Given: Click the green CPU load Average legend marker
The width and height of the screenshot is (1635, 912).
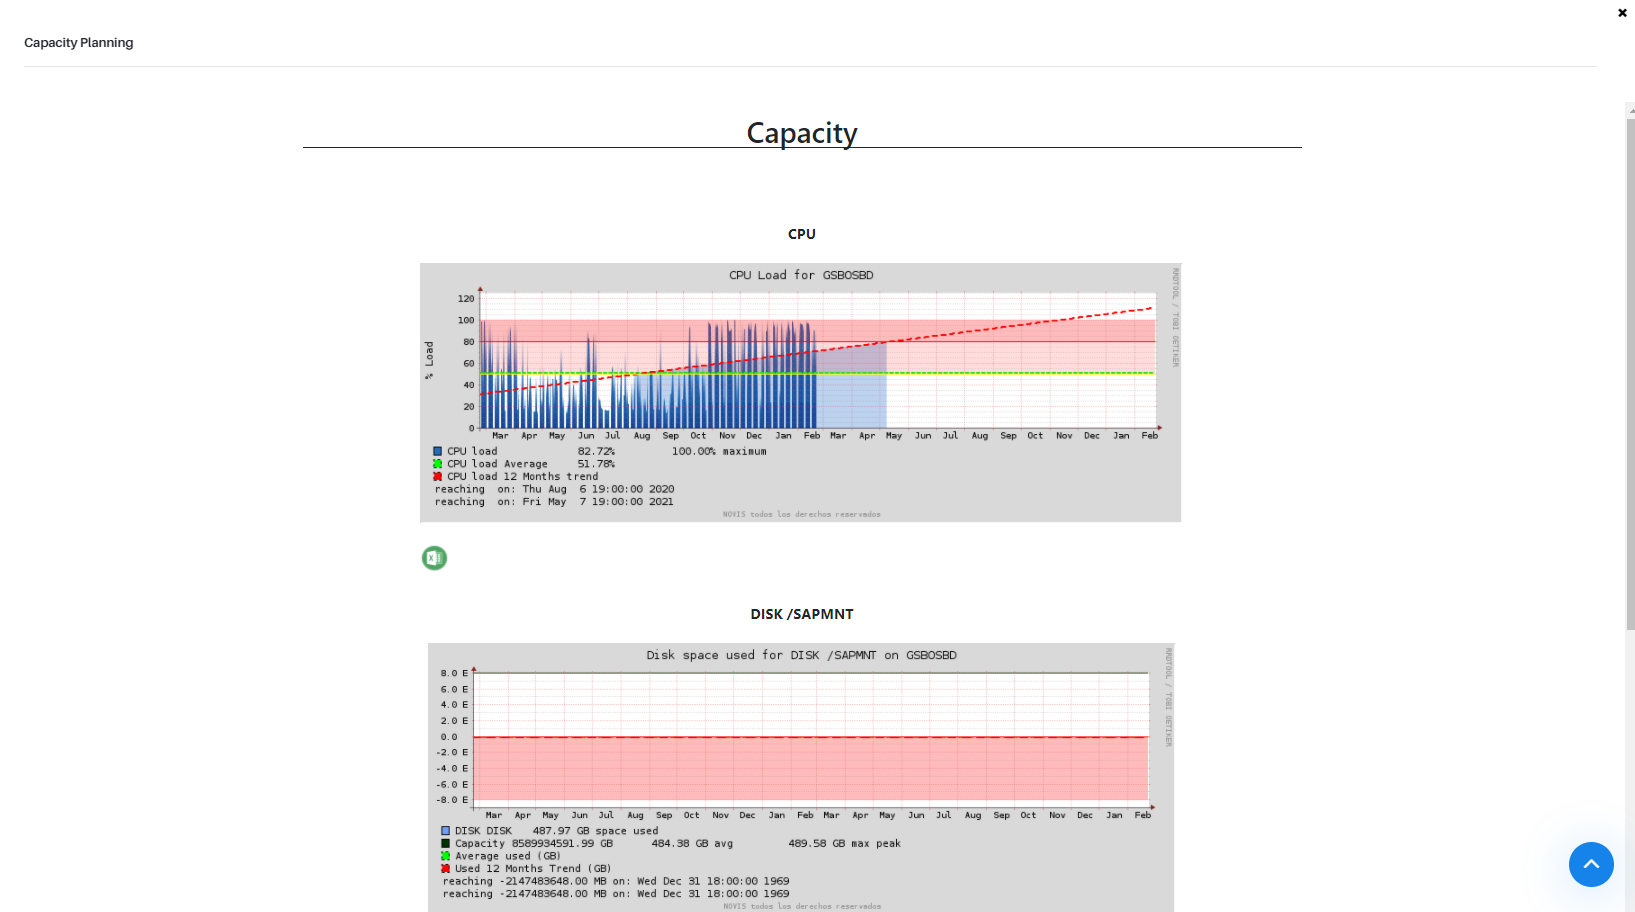Looking at the screenshot, I should pyautogui.click(x=437, y=464).
